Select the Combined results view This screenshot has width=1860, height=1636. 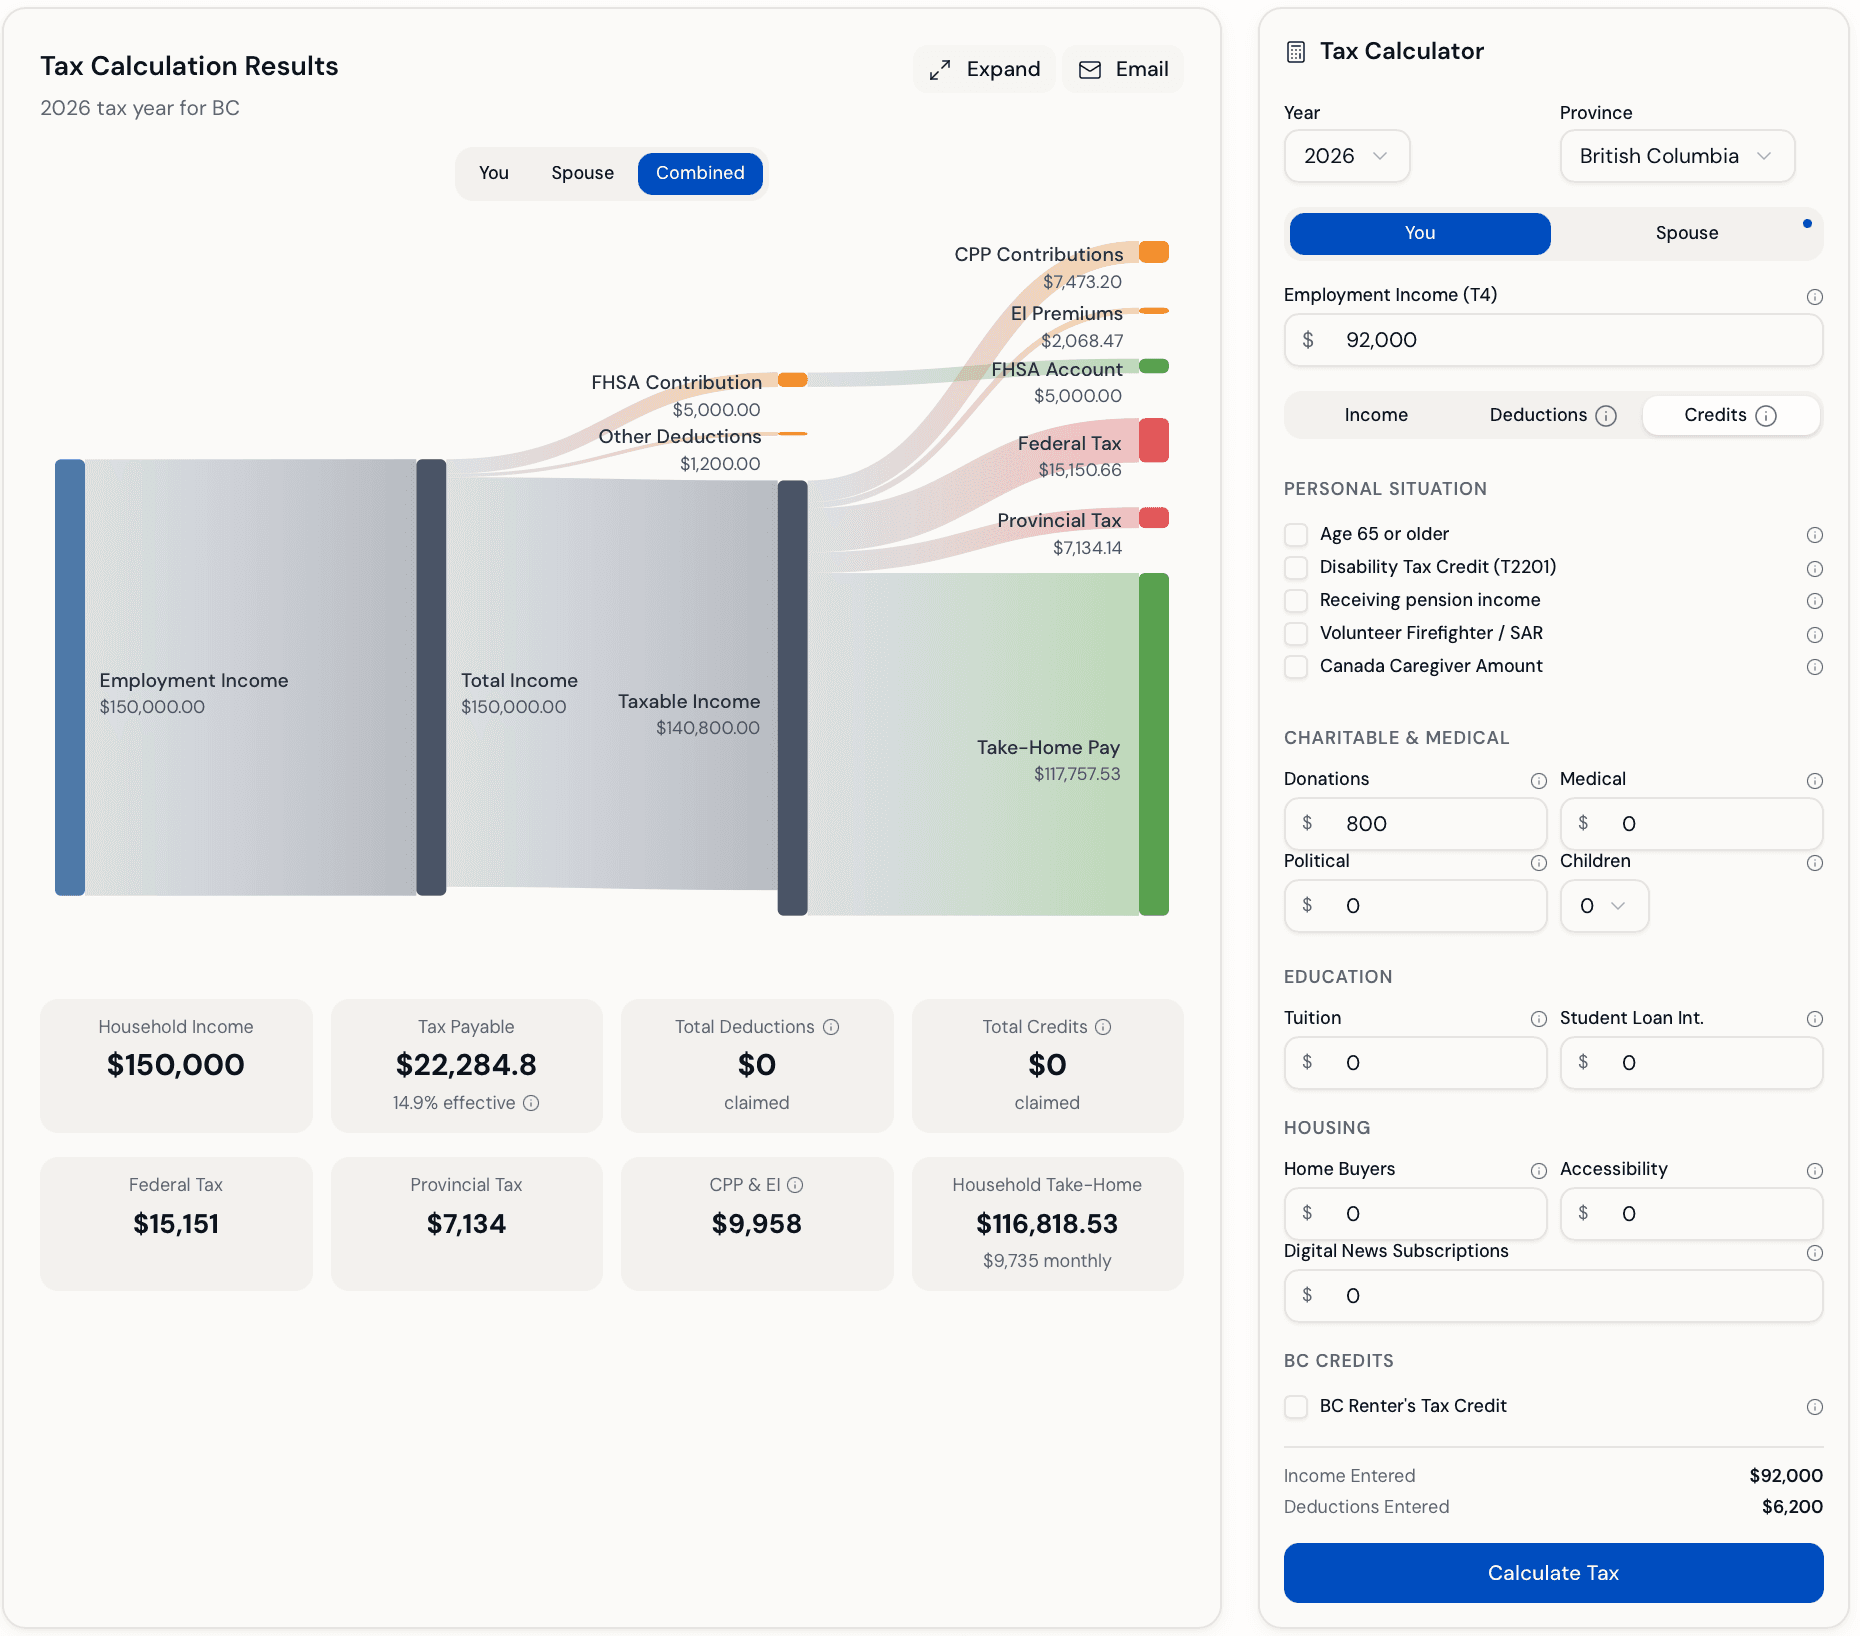(x=699, y=173)
